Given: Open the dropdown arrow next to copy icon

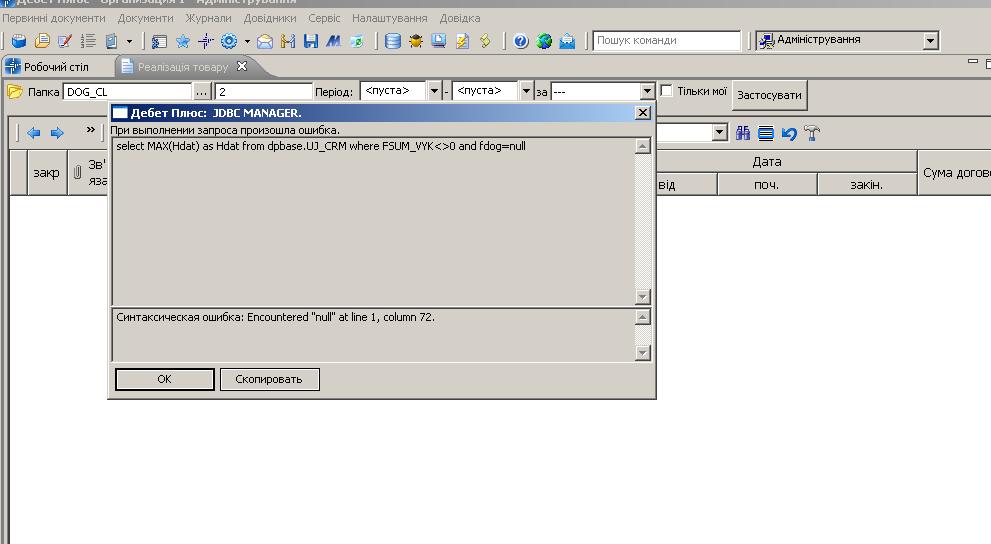Looking at the screenshot, I should 129,42.
